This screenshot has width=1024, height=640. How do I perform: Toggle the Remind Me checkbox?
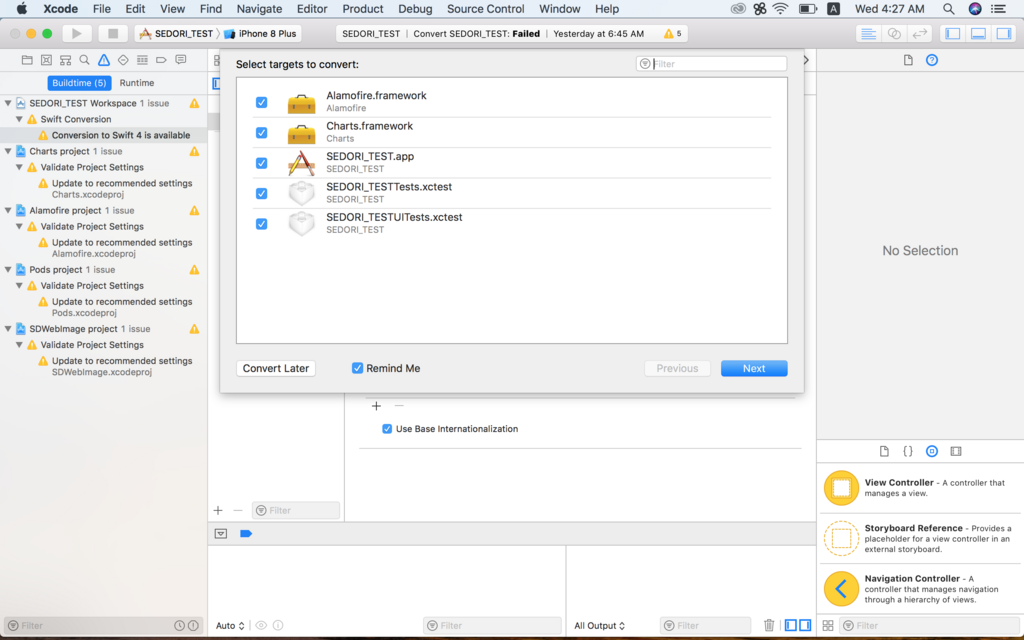[x=357, y=368]
